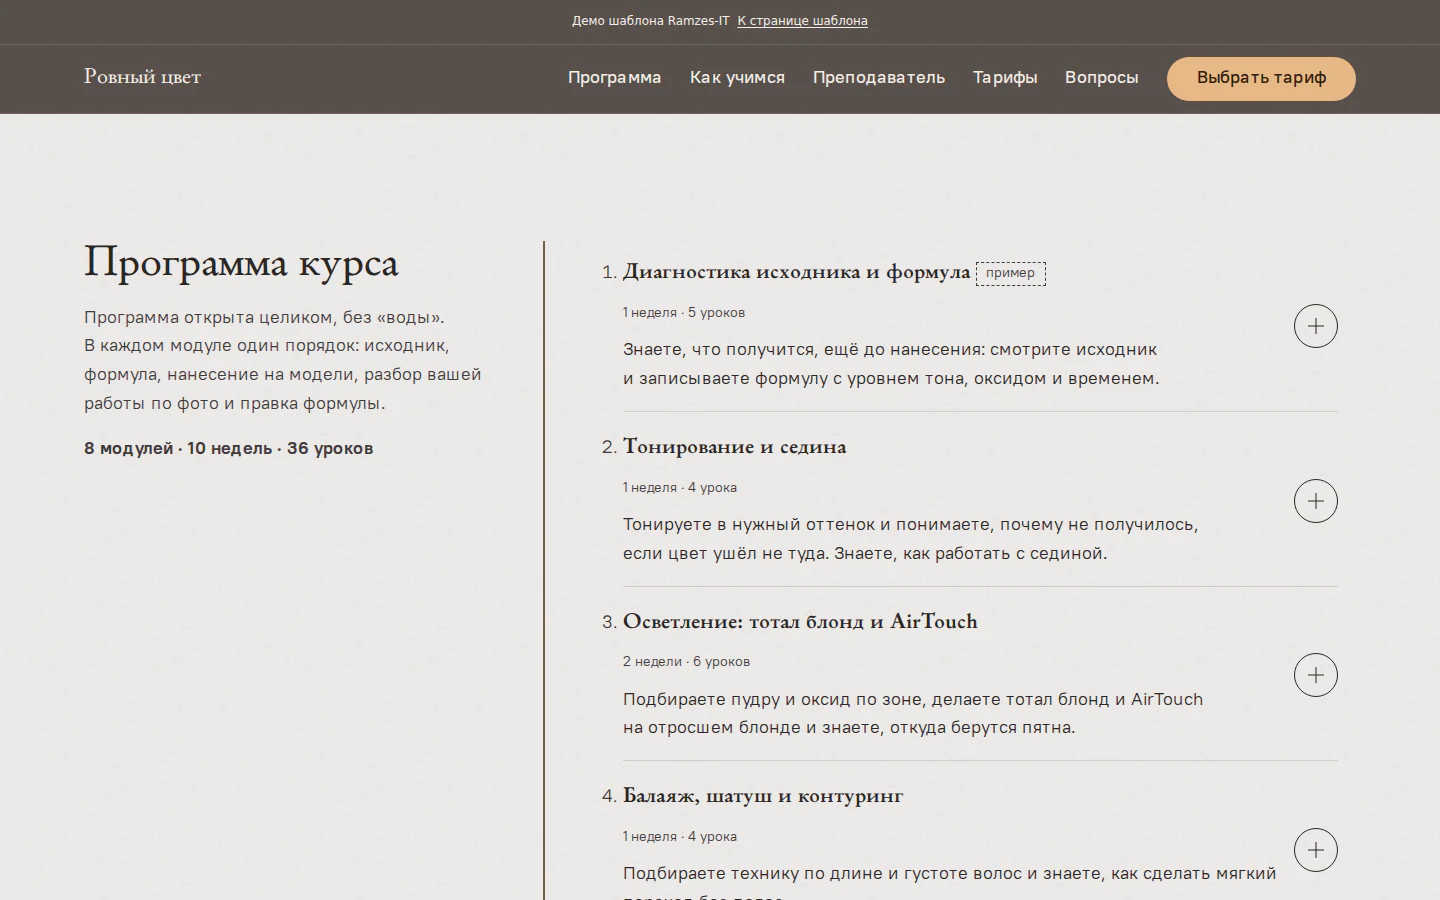
Task: Click module title 'Тонирование и седина'
Action: point(734,447)
